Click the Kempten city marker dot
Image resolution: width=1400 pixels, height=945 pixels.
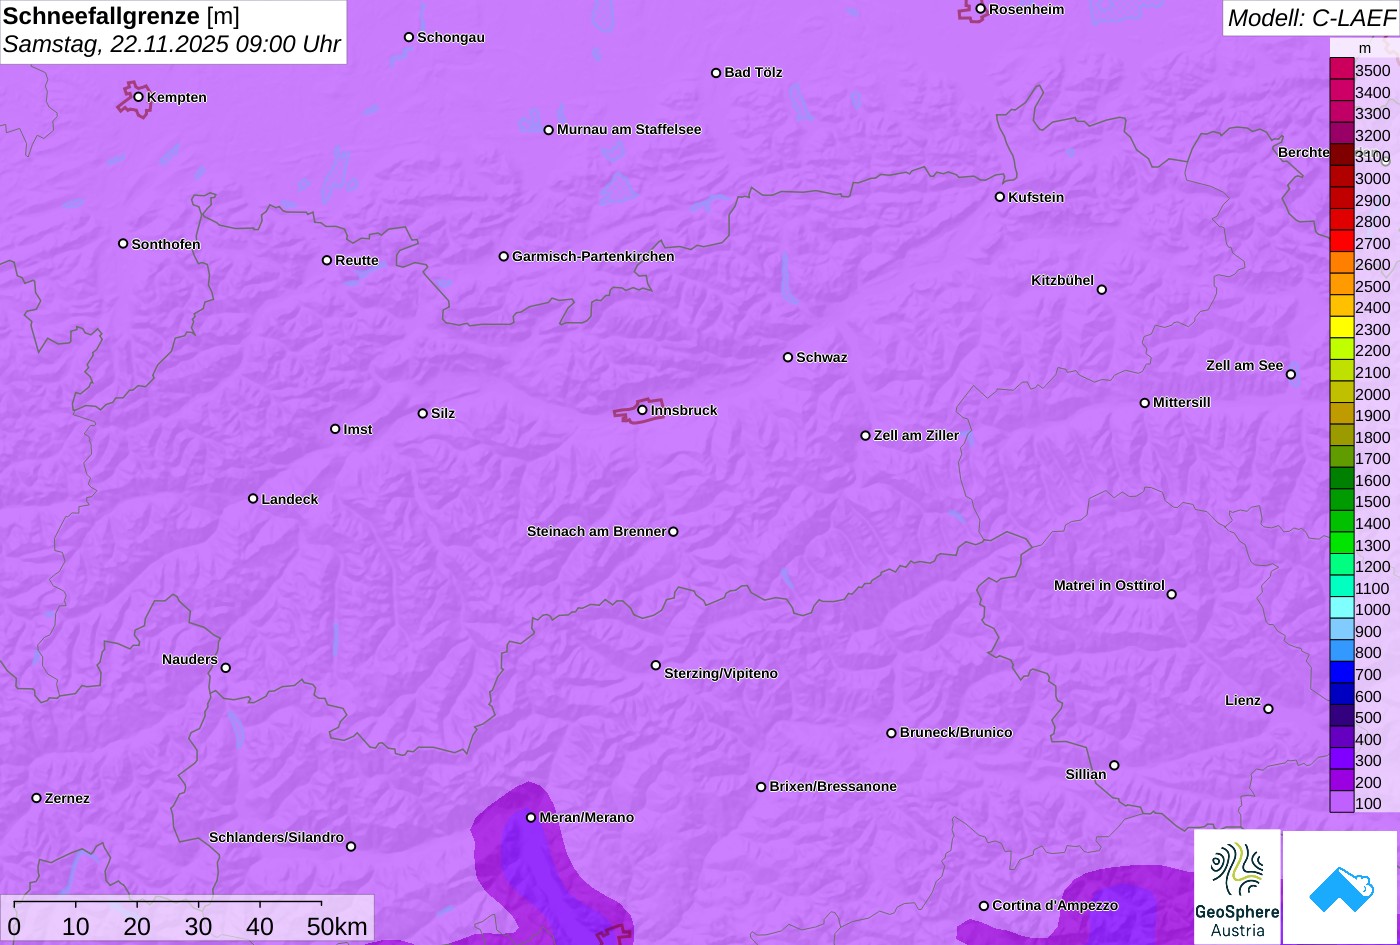(x=139, y=97)
